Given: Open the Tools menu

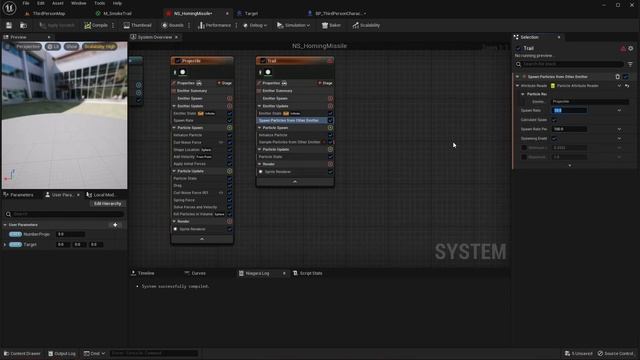Looking at the screenshot, I should point(100,3).
